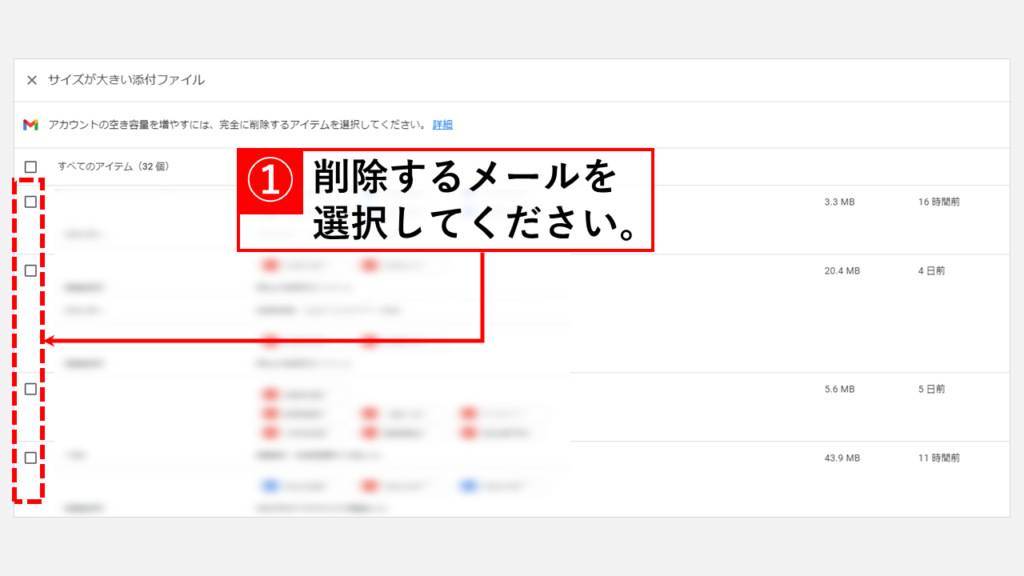The image size is (1024, 576).
Task: Close the サイズが大きい添付ファイル panel with X
Action: [x=31, y=80]
